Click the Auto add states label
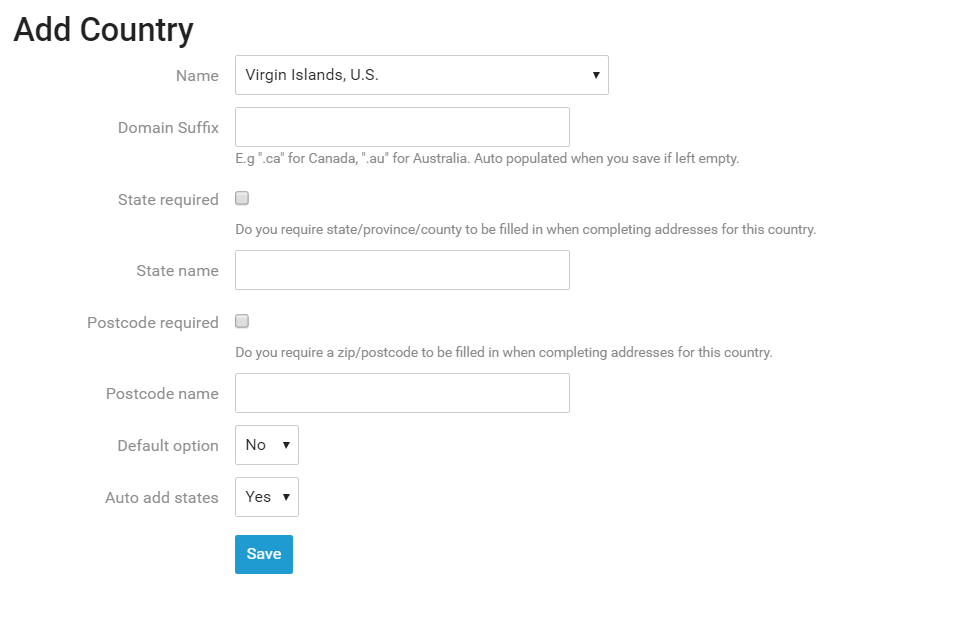 (162, 498)
